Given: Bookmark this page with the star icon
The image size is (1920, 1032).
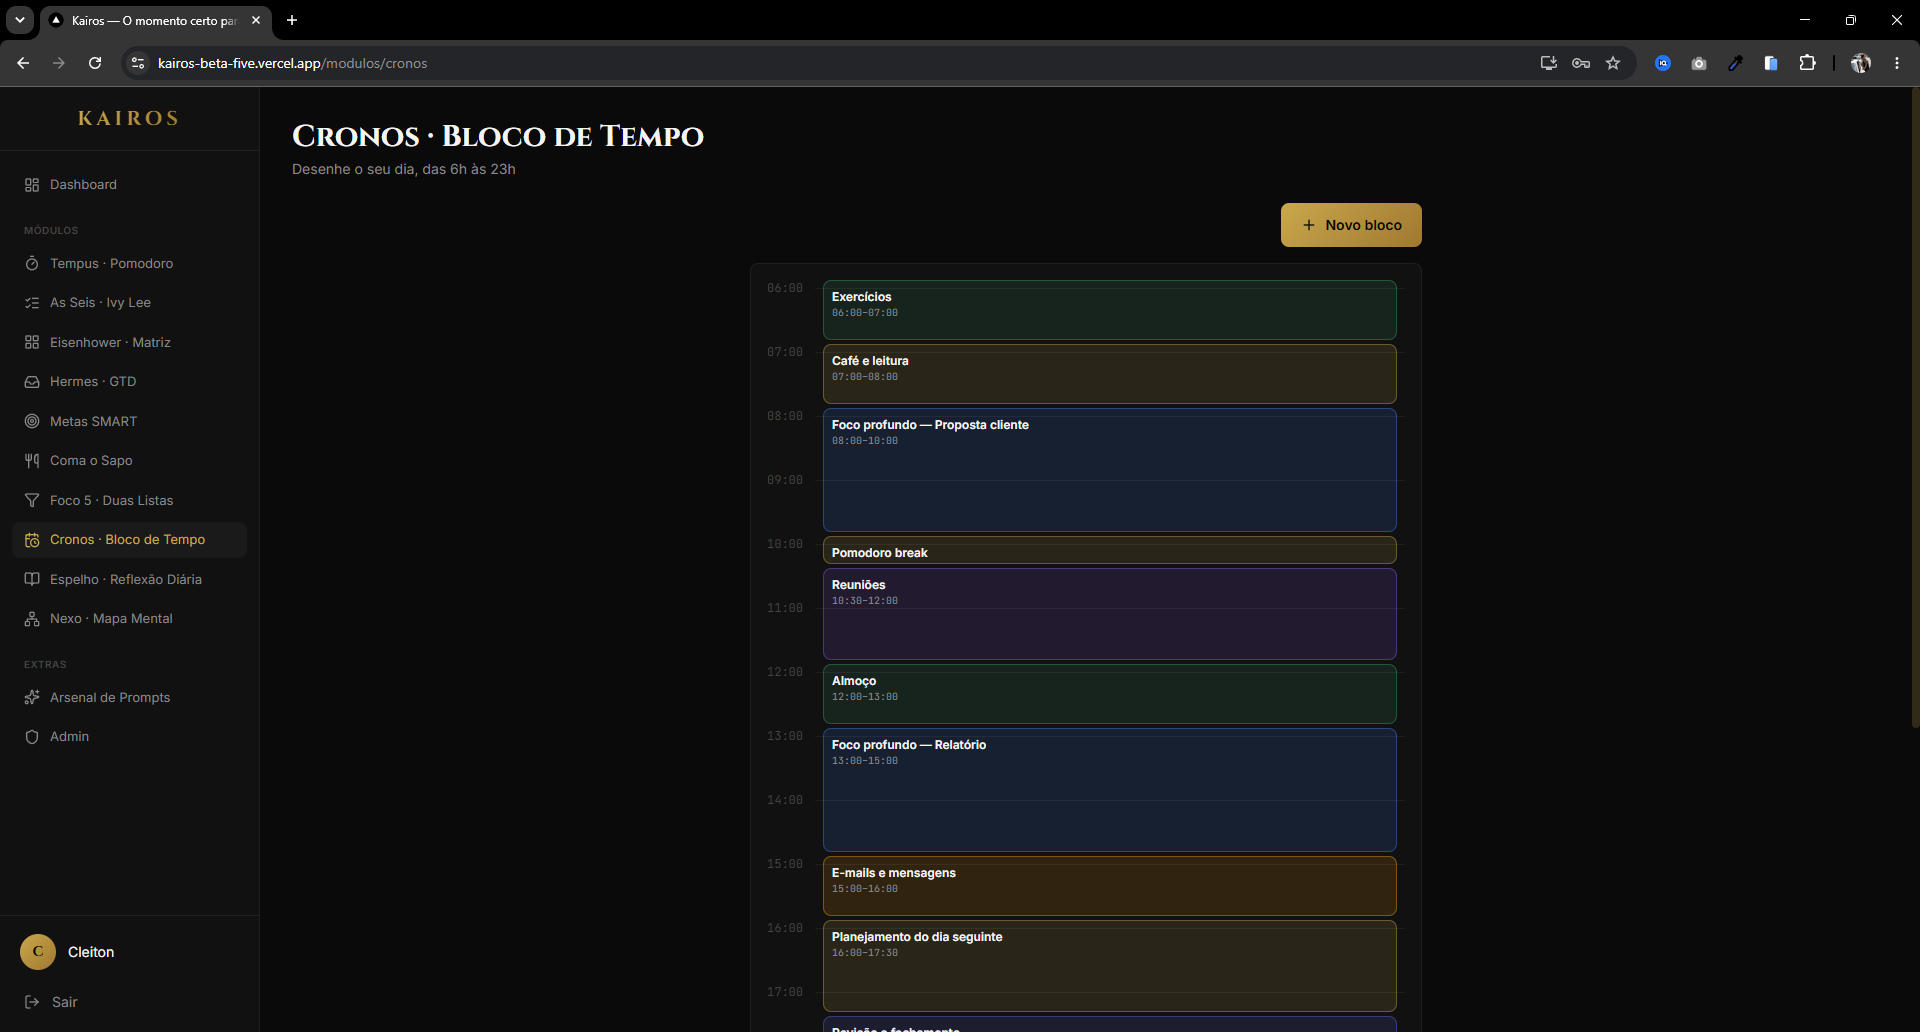Looking at the screenshot, I should pos(1613,63).
